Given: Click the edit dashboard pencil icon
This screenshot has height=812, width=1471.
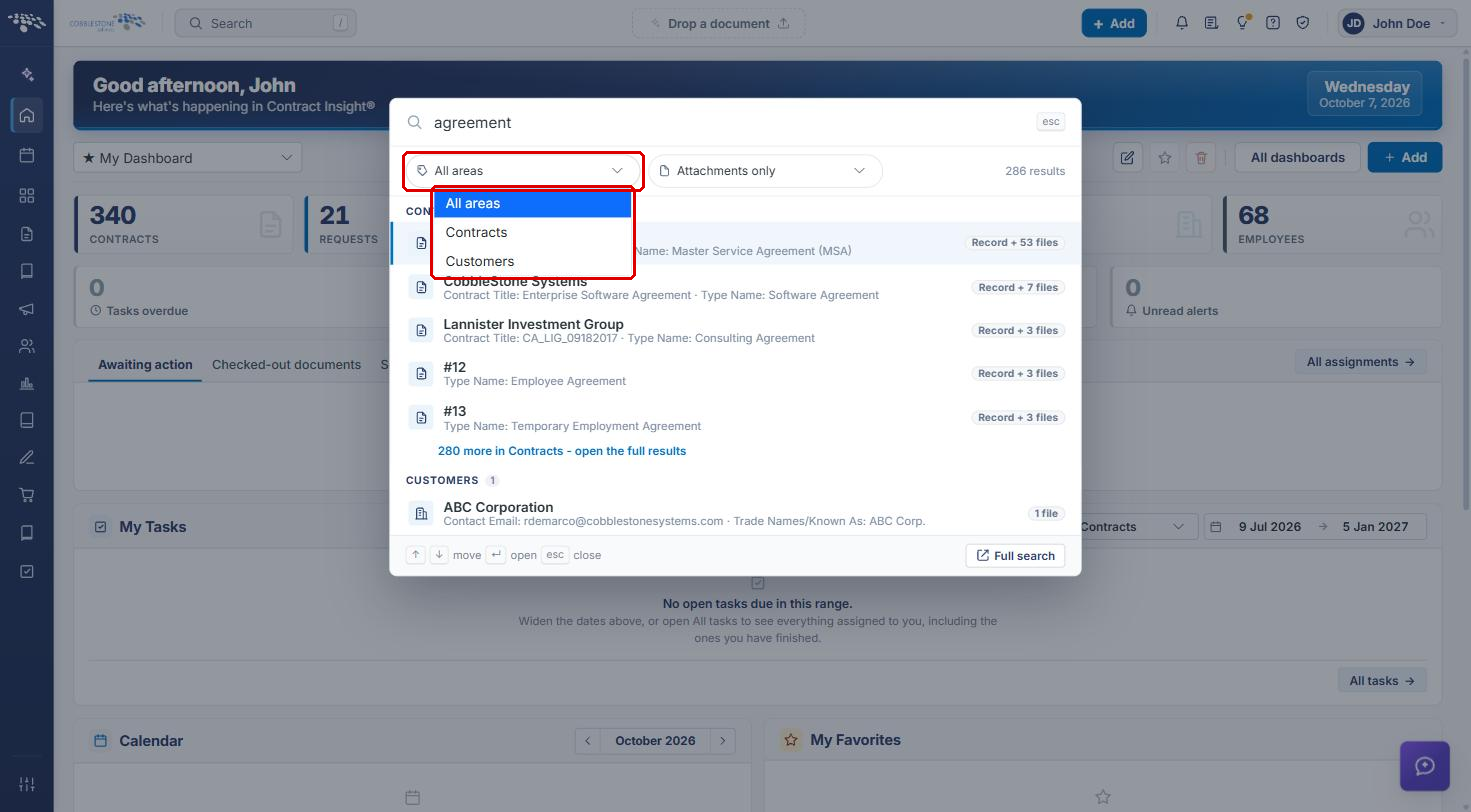Looking at the screenshot, I should tap(1127, 157).
